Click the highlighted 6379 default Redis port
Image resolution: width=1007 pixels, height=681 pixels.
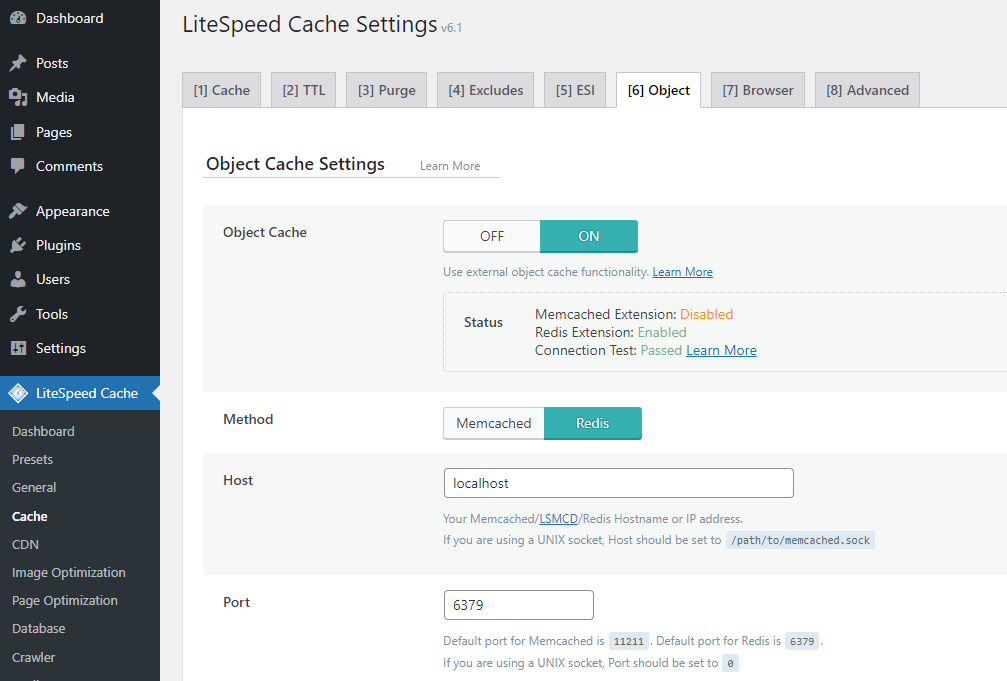802,641
